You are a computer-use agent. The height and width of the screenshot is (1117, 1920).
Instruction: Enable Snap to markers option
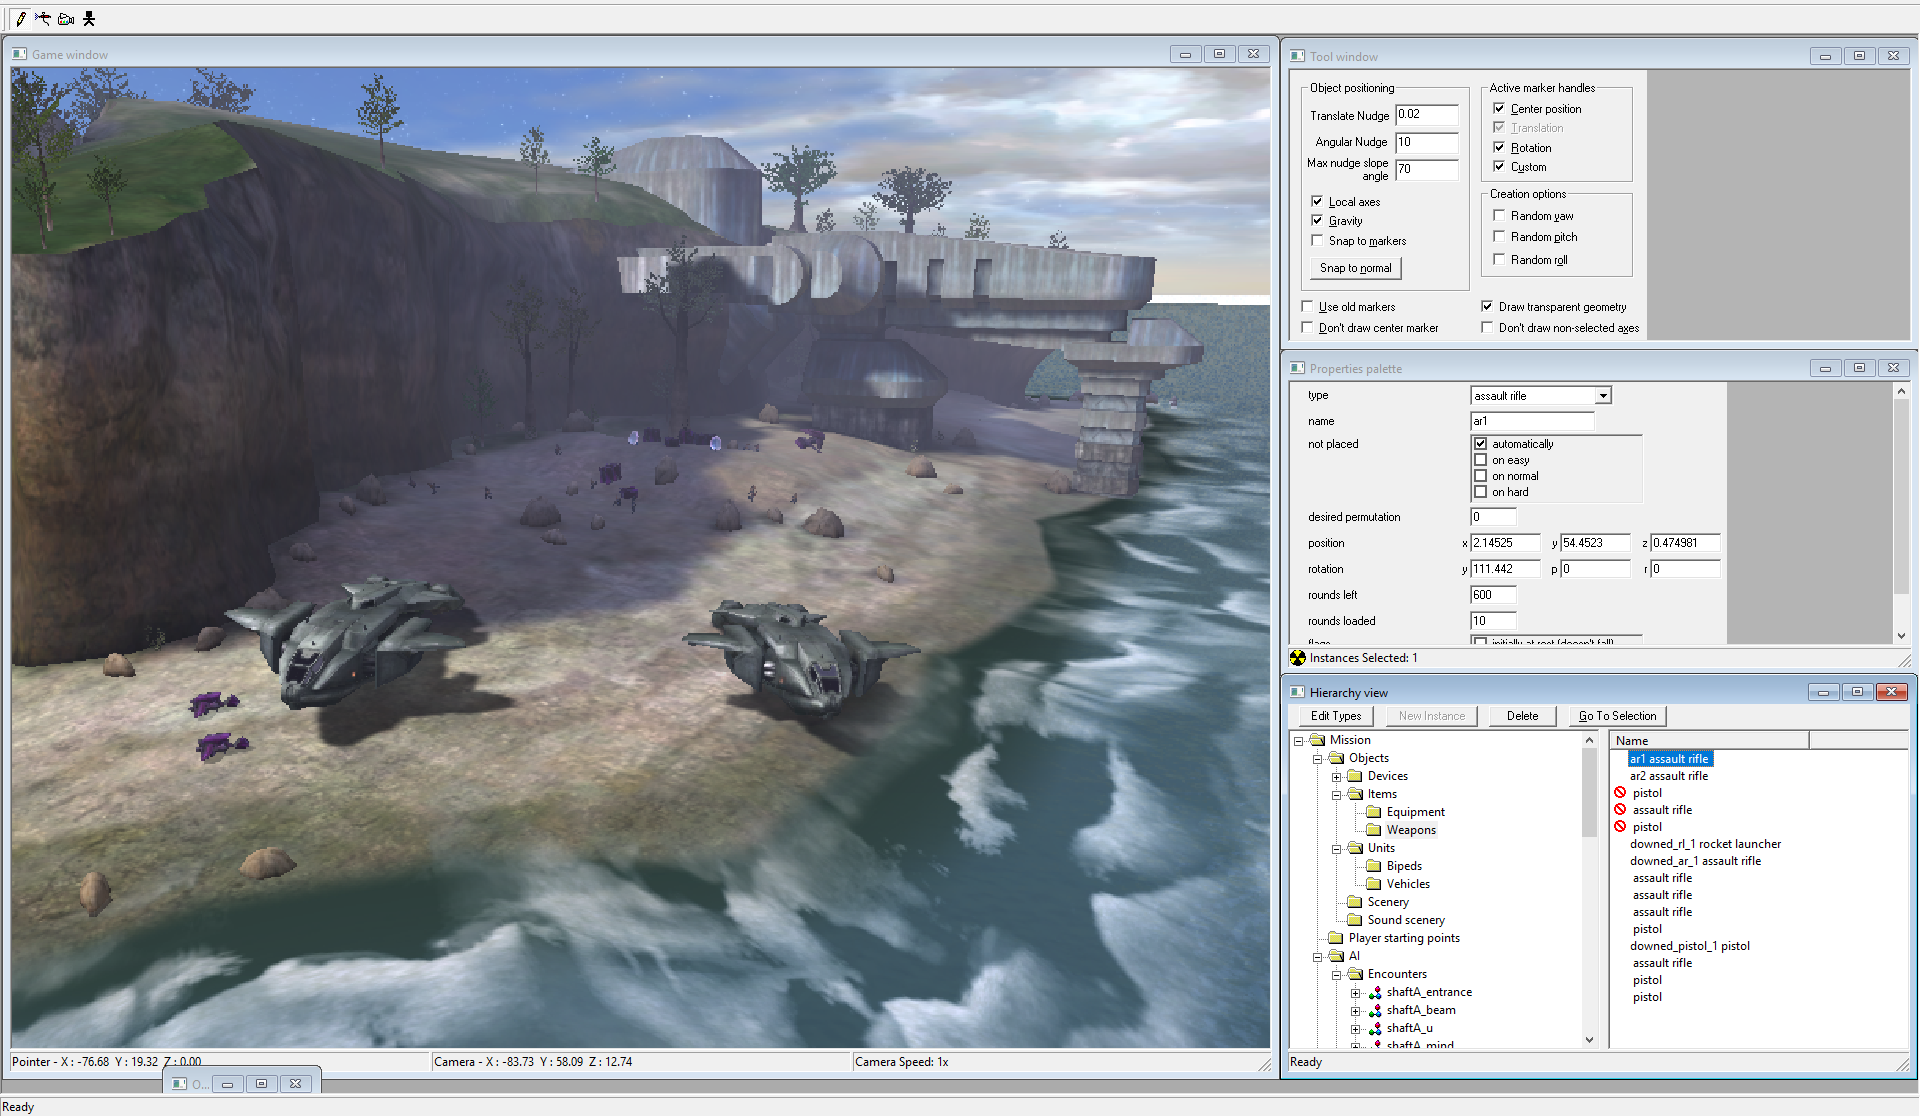[x=1317, y=240]
